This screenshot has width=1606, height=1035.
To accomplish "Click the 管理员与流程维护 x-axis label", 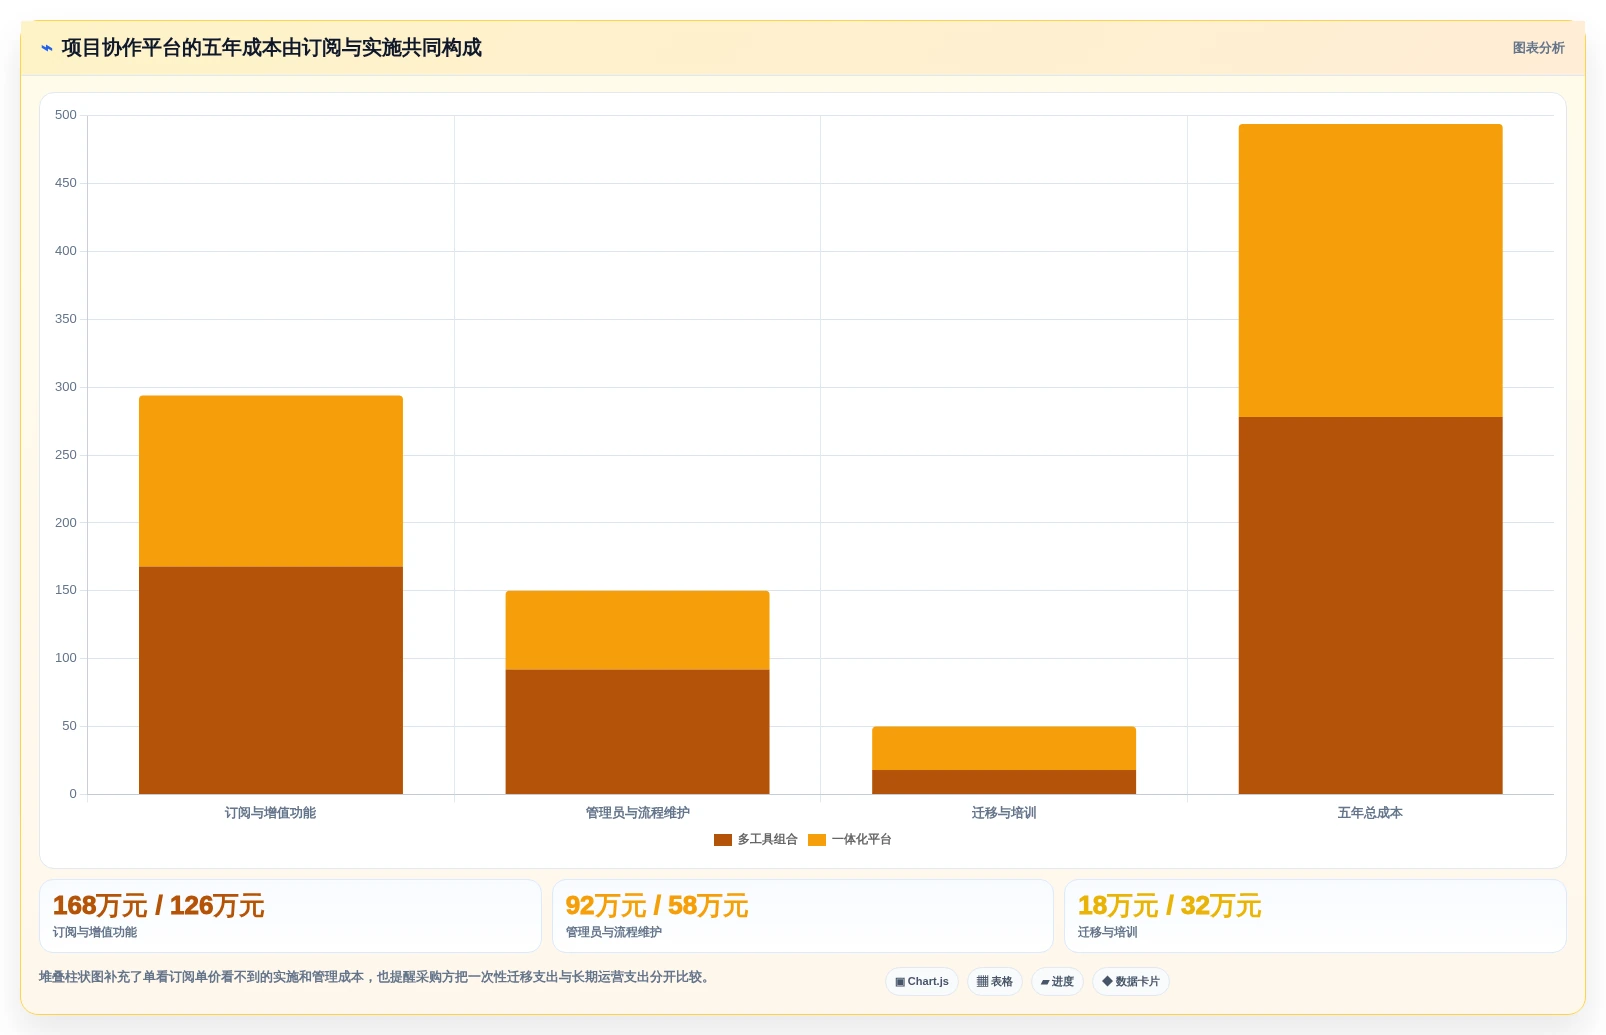I will 637,813.
